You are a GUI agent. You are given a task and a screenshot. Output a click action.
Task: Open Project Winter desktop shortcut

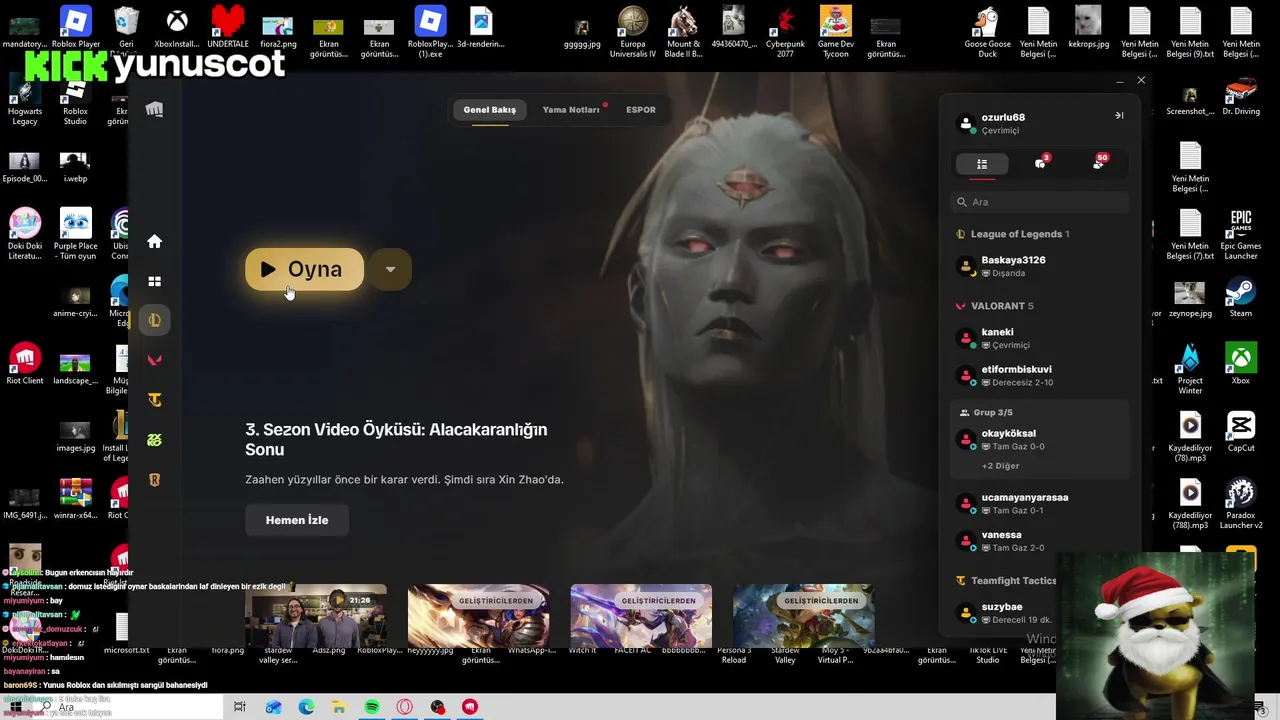1190,370
